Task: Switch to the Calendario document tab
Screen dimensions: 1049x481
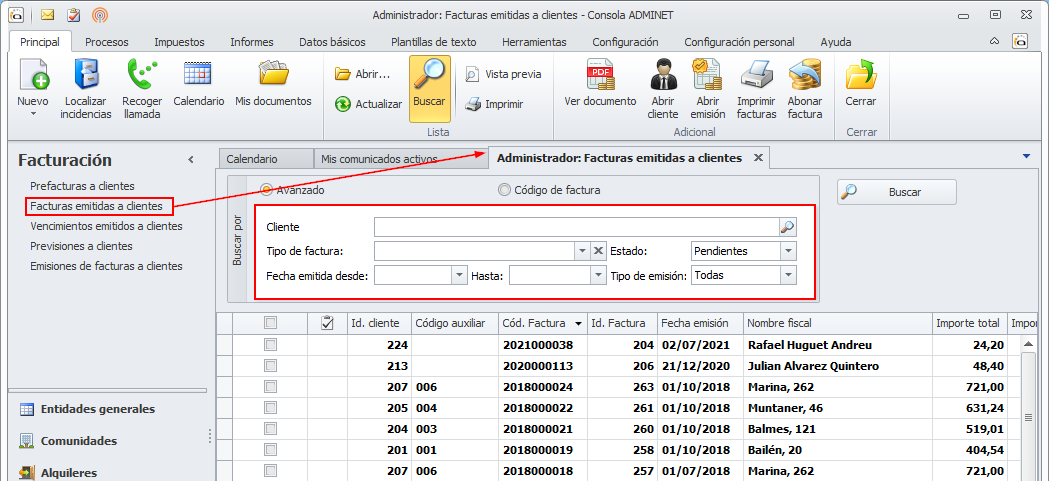Action: pos(266,159)
